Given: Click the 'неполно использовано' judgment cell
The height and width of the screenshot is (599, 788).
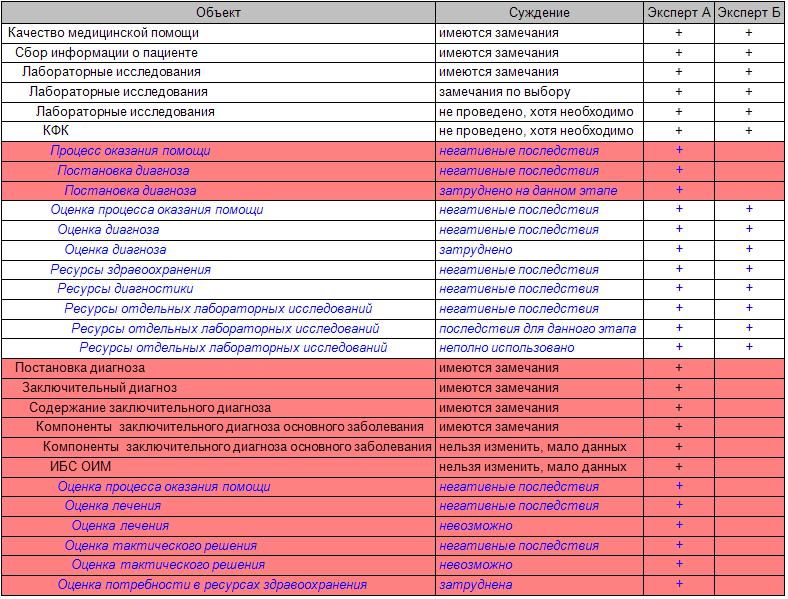Looking at the screenshot, I should (x=506, y=348).
